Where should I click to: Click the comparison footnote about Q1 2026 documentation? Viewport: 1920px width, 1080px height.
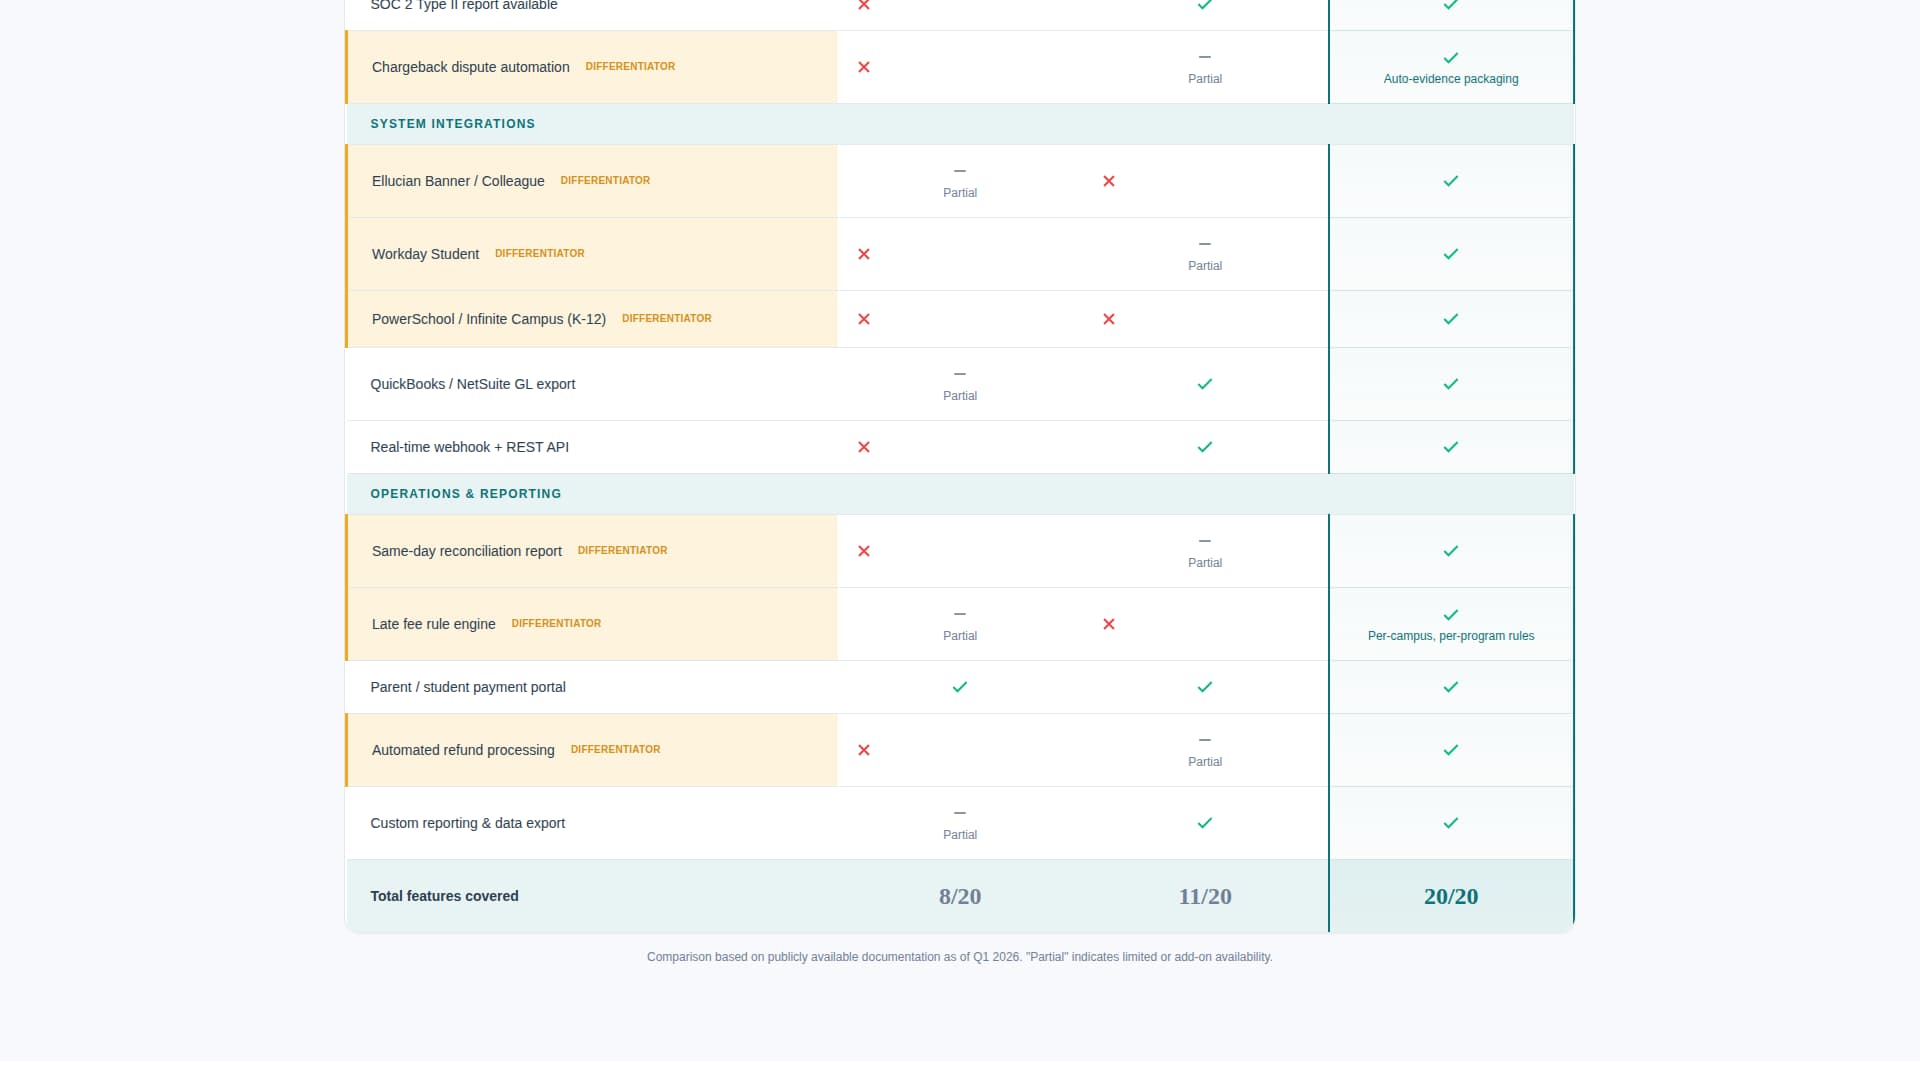[960, 957]
